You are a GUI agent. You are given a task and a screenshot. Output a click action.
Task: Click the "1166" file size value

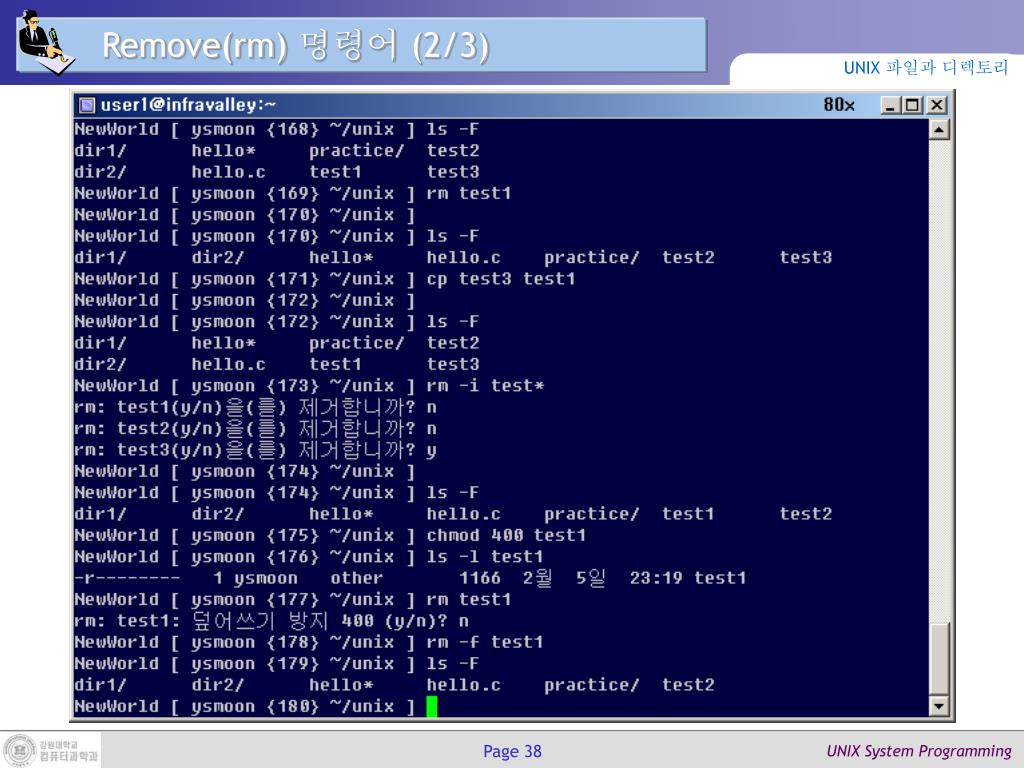(x=480, y=579)
